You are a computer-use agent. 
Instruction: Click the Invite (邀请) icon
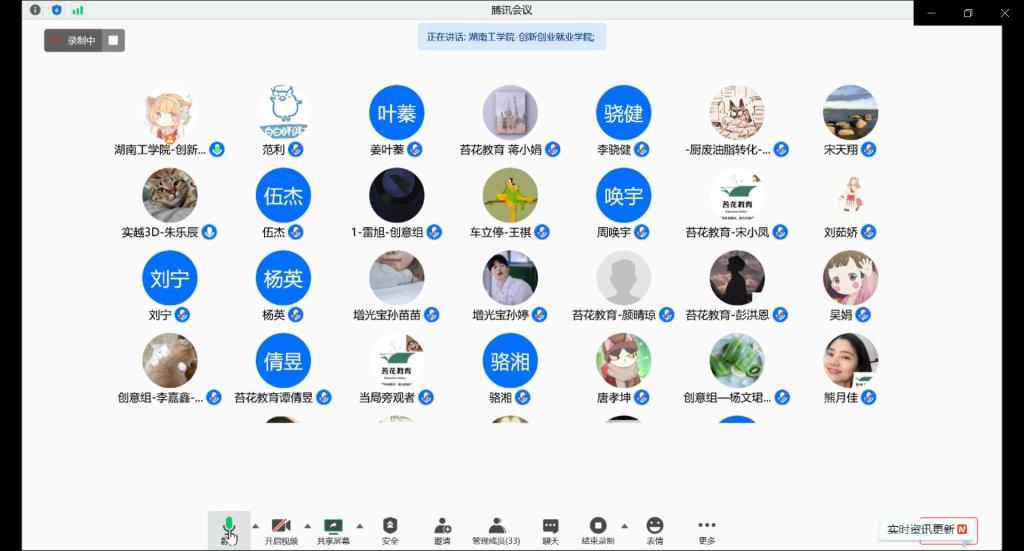(442, 529)
